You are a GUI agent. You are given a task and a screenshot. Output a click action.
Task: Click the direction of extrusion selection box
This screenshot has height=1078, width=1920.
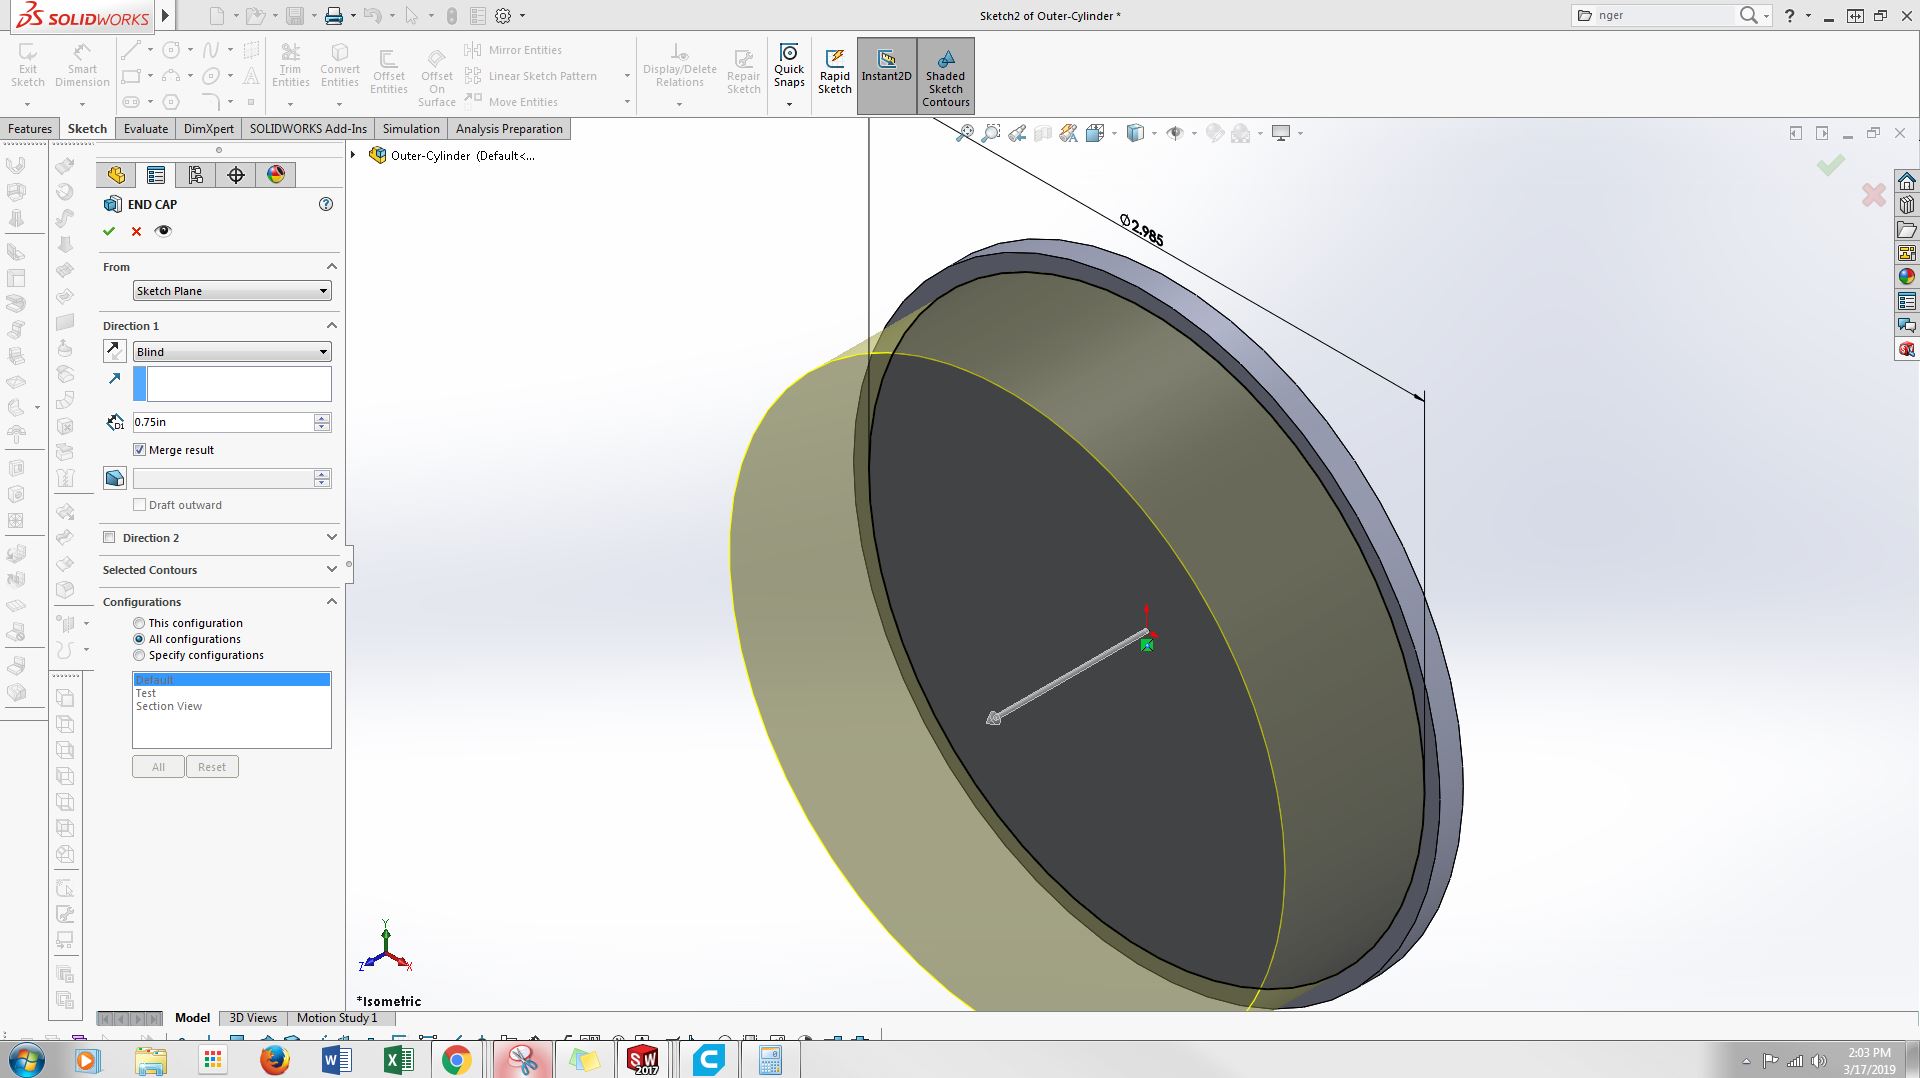[x=232, y=384]
